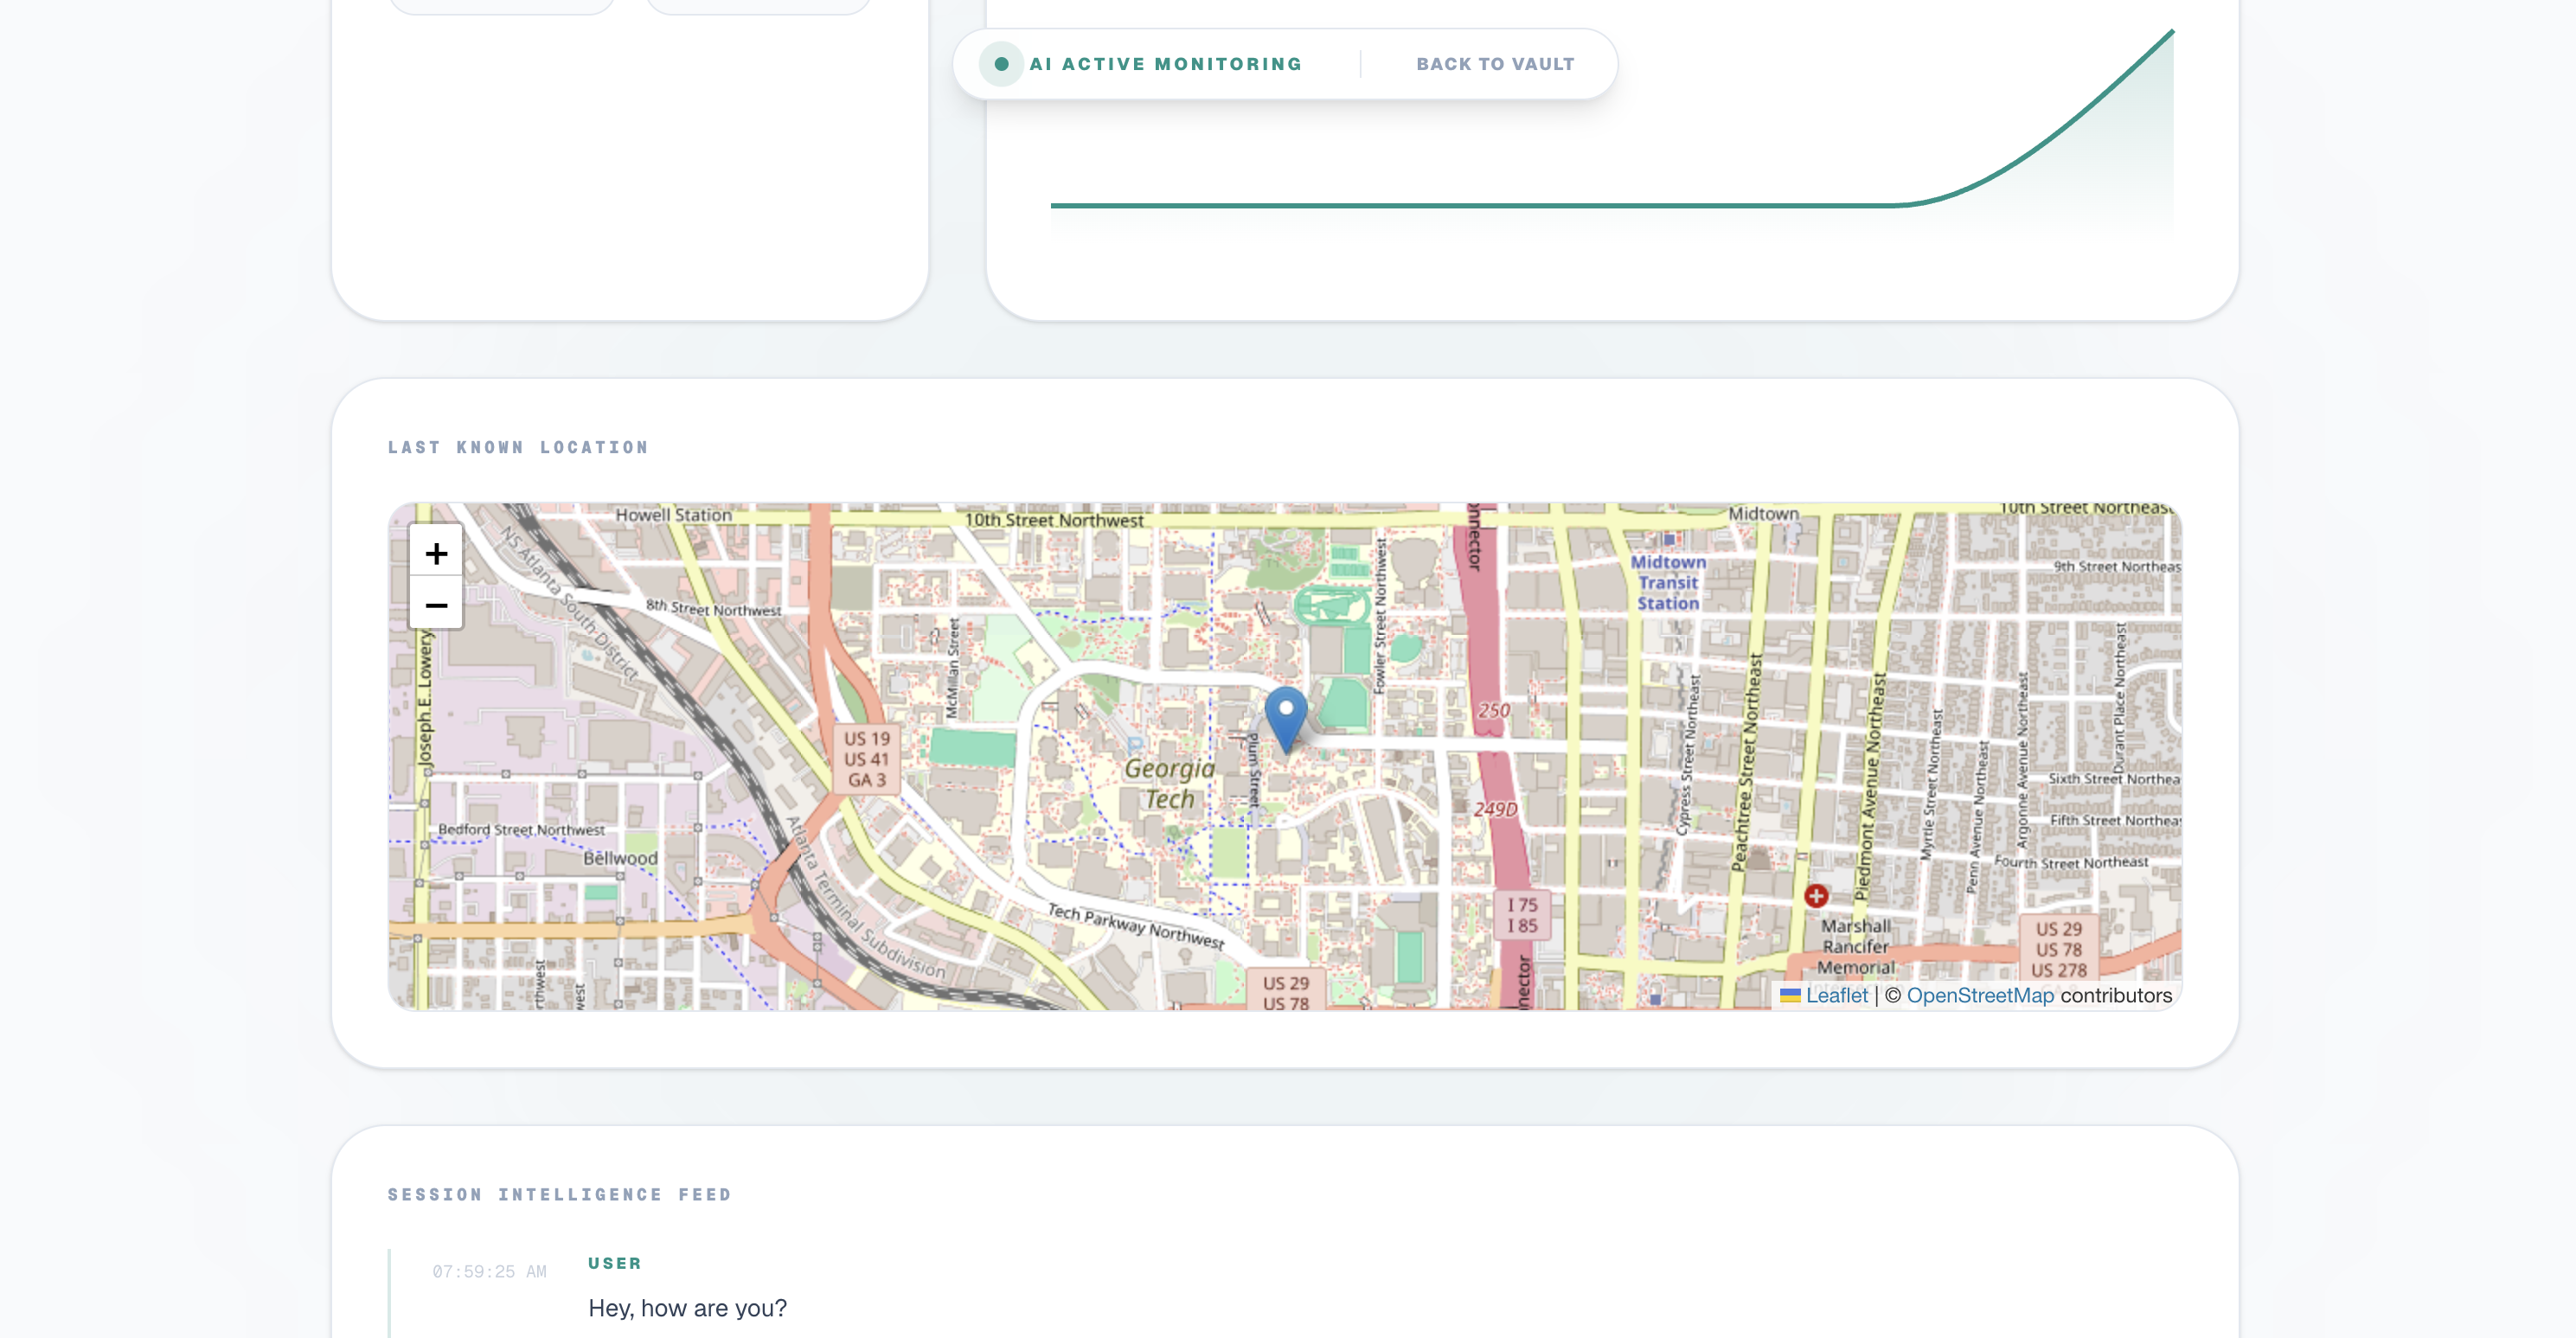Image resolution: width=2576 pixels, height=1338 pixels.
Task: Click the user message "Hey, how are you?"
Action: 687,1308
